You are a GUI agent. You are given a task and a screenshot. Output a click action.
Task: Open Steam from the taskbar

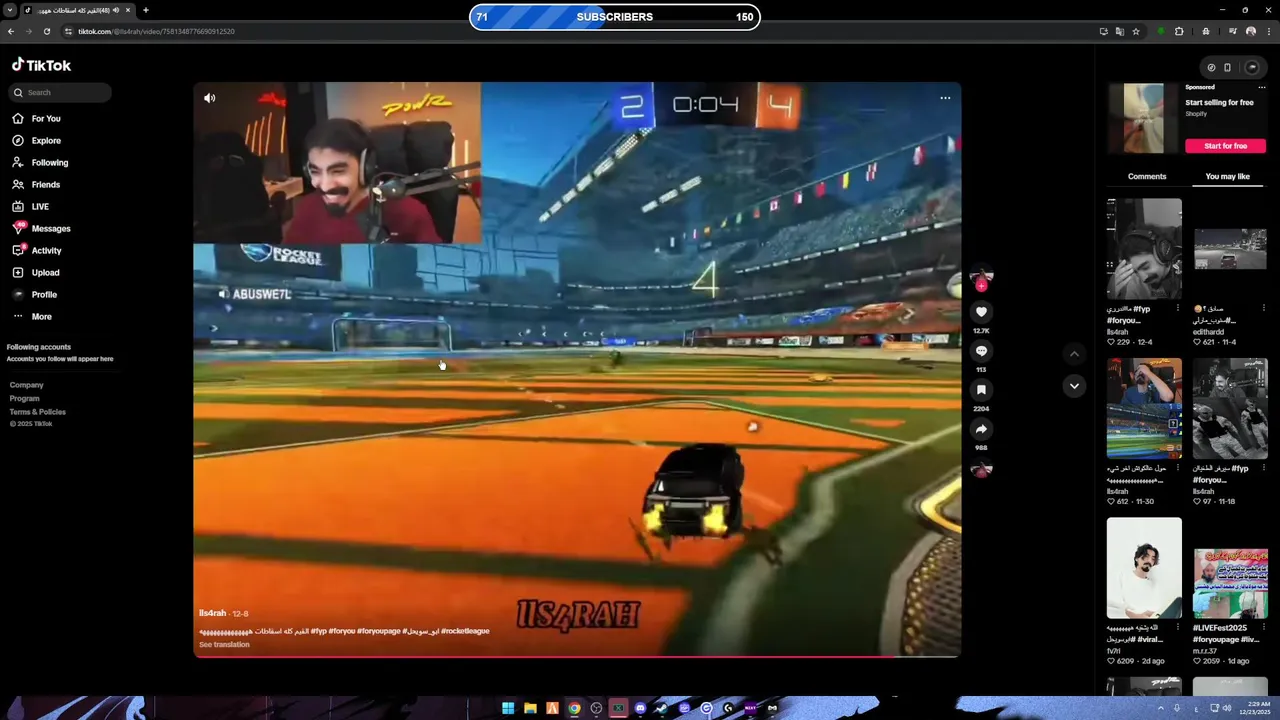pyautogui.click(x=662, y=708)
